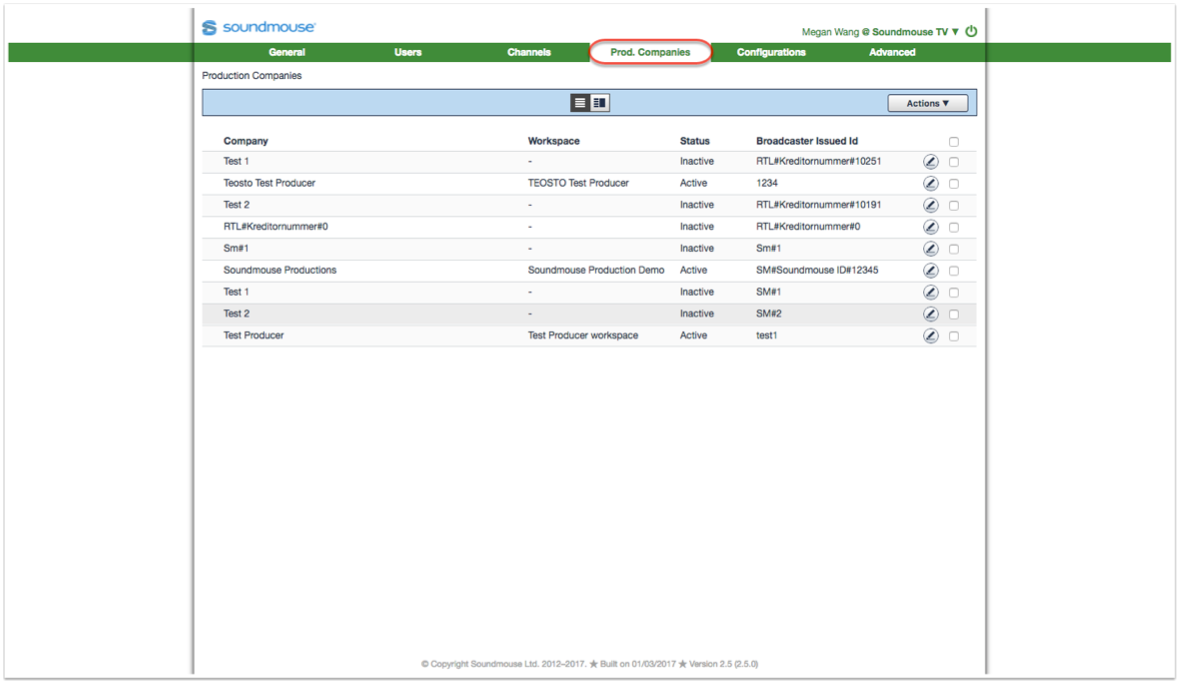
Task: Click the workspace TEOSTO Test Producer
Action: coord(578,183)
